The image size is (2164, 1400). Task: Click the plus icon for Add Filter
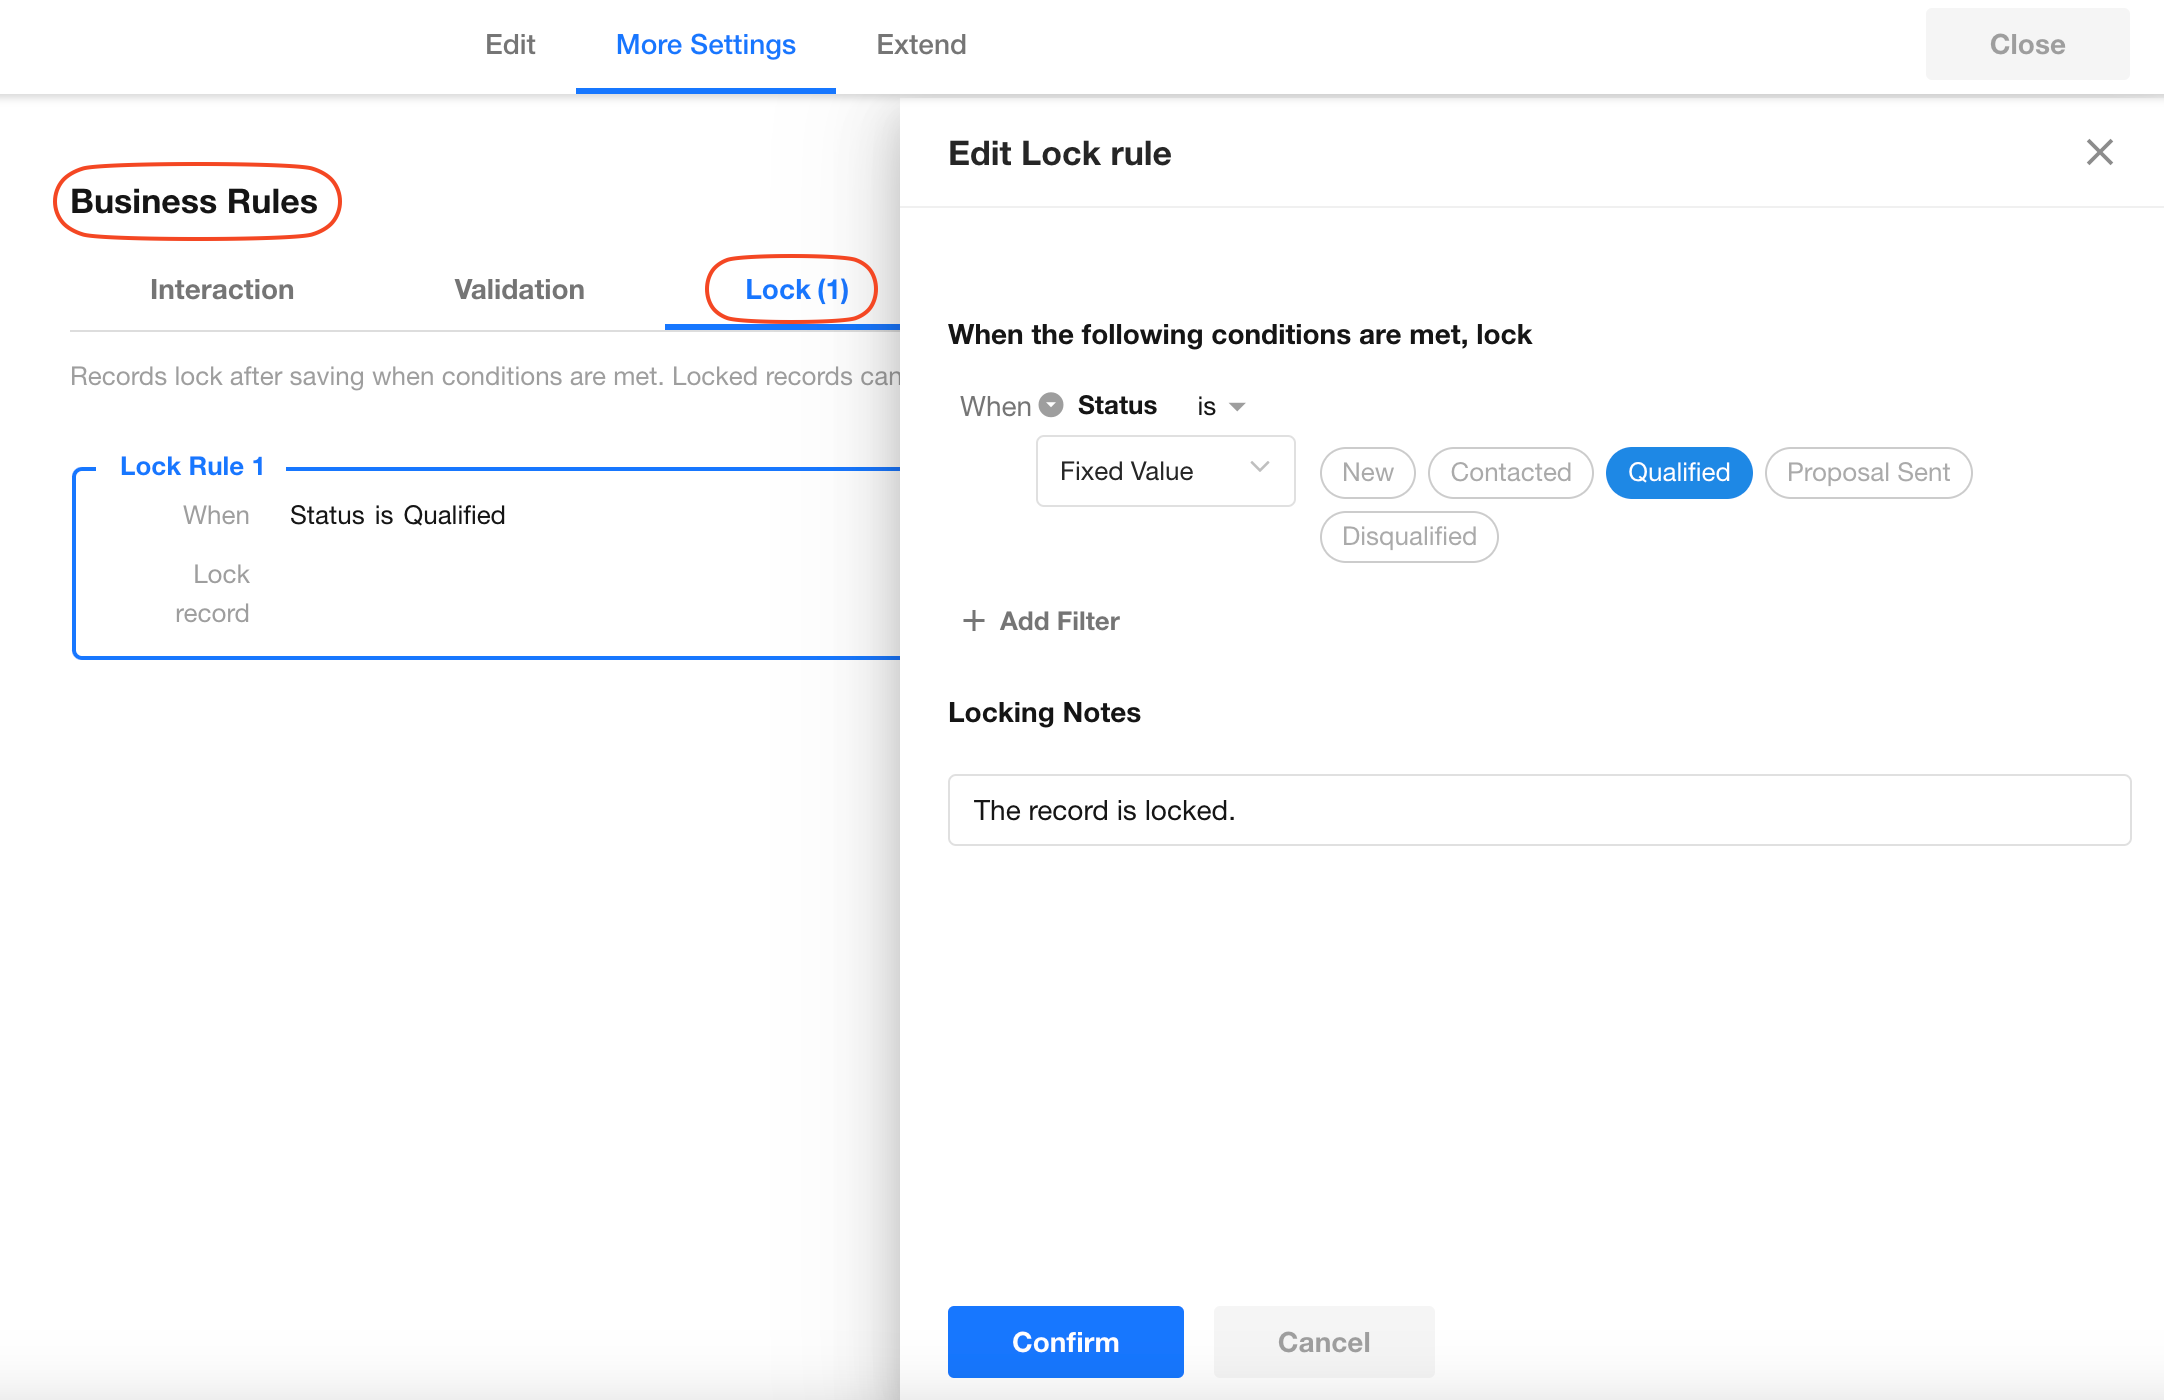973,621
